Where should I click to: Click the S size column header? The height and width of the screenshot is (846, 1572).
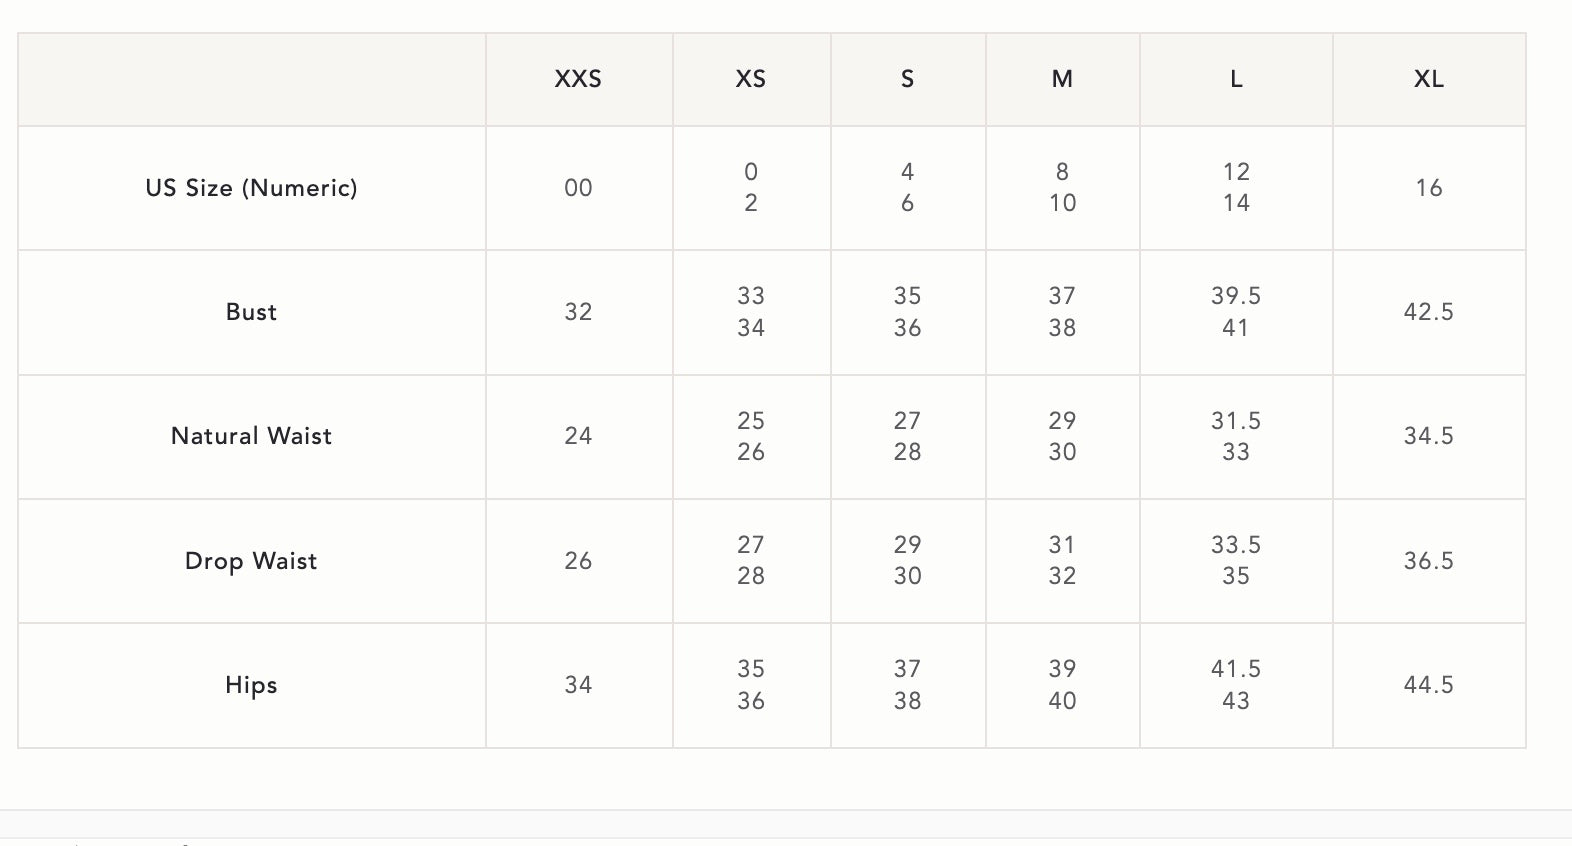click(x=907, y=79)
